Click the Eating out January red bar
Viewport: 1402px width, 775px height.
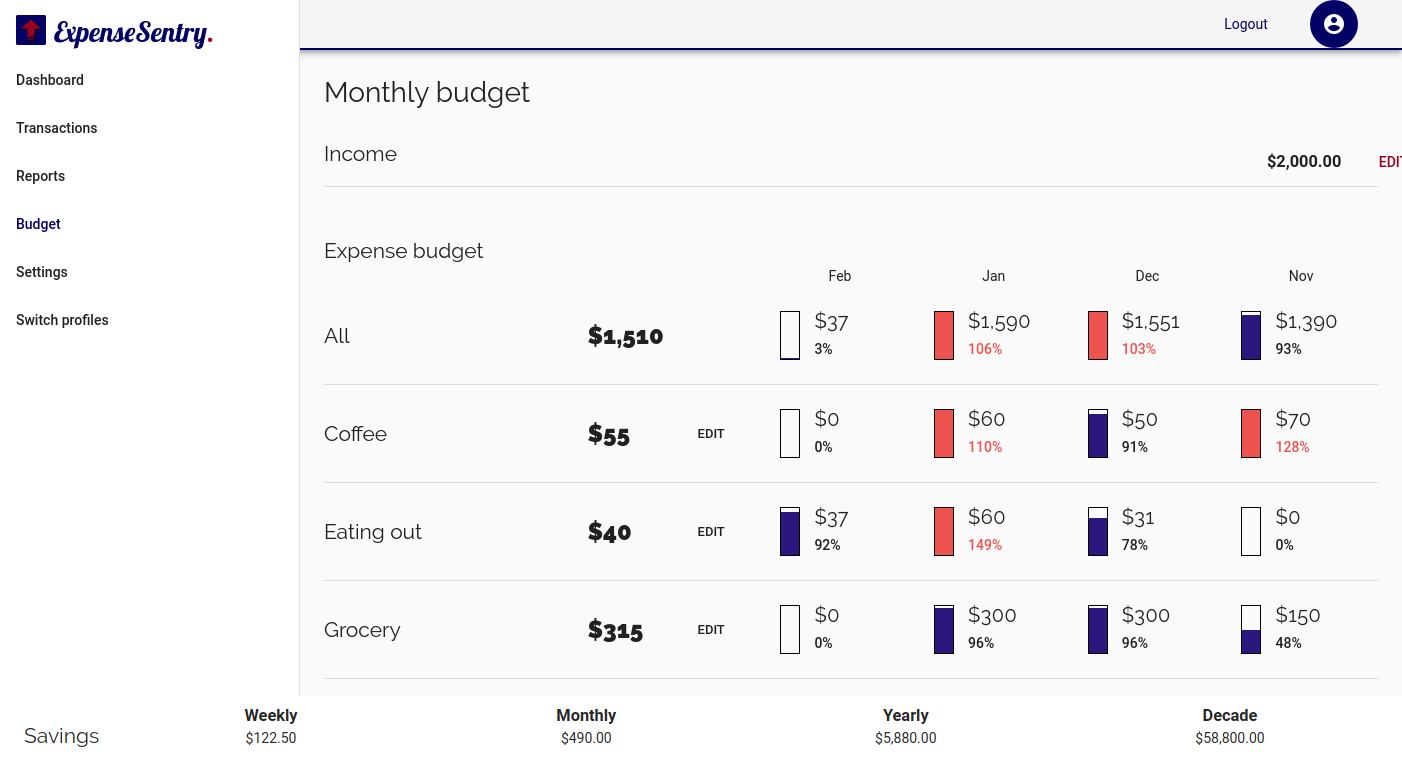pyautogui.click(x=944, y=532)
